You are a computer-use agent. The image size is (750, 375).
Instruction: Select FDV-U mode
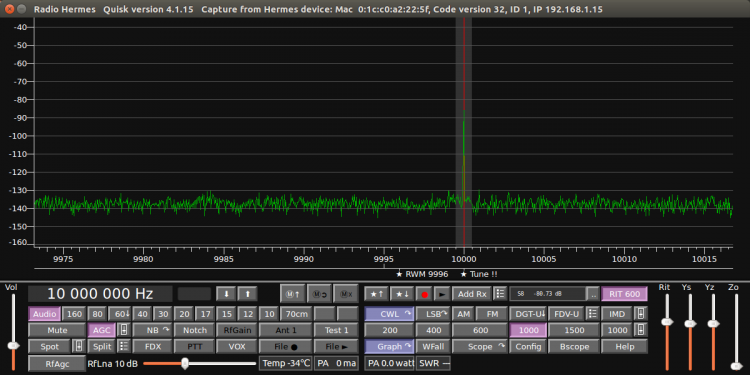pyautogui.click(x=566, y=314)
